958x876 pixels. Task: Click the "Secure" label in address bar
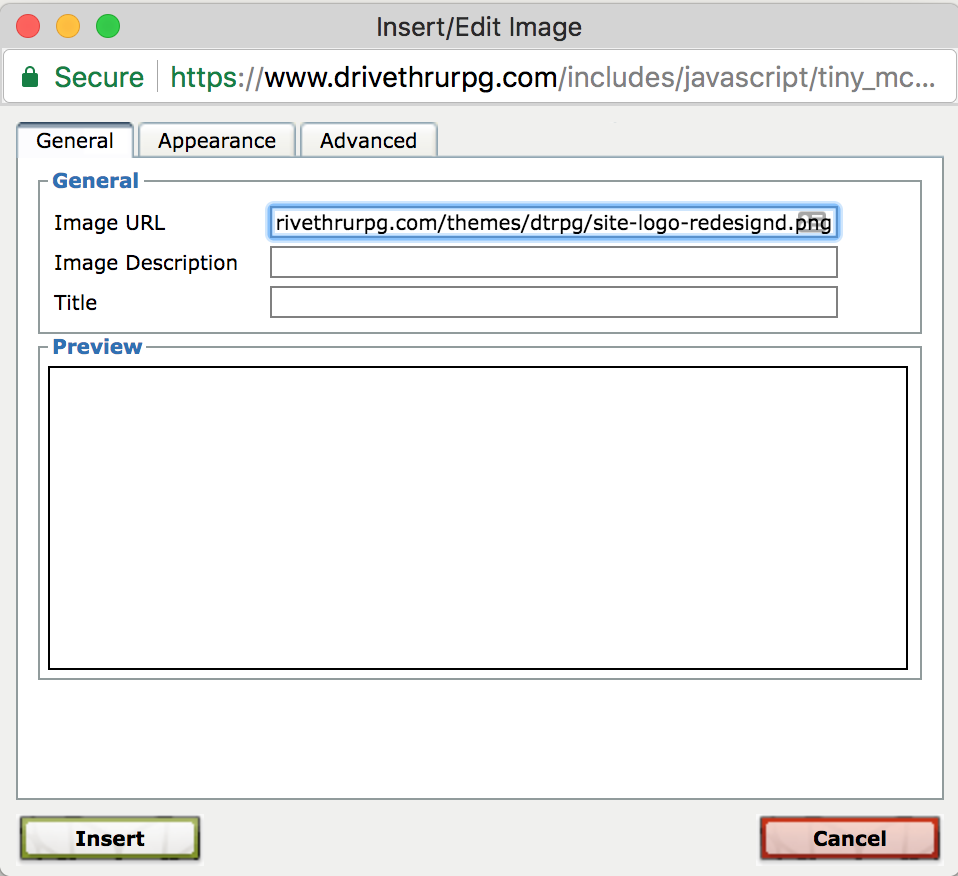point(99,77)
